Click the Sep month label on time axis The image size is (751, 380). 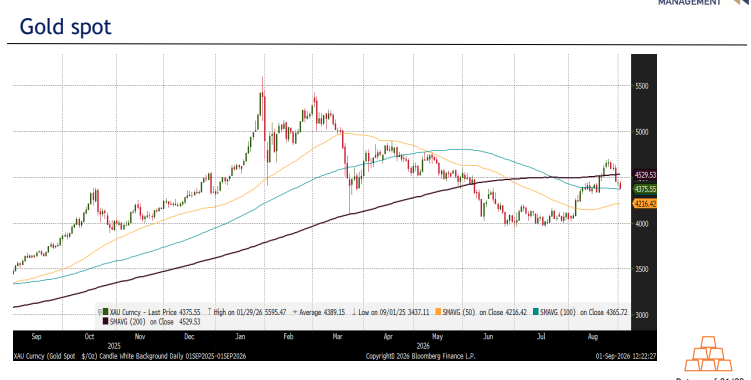point(36,336)
